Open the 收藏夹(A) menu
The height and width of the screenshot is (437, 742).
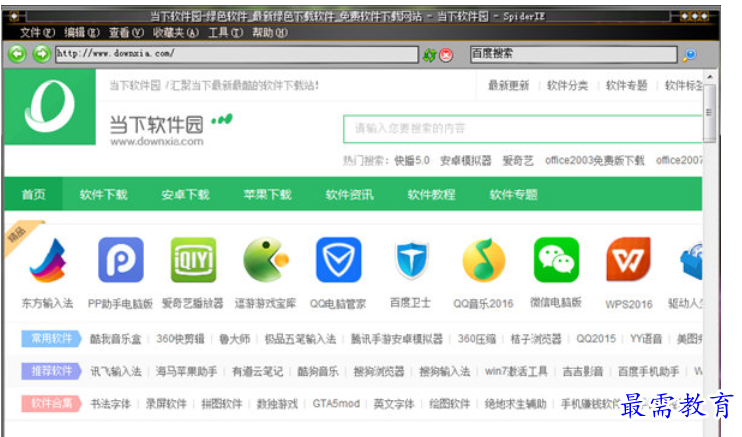point(176,33)
